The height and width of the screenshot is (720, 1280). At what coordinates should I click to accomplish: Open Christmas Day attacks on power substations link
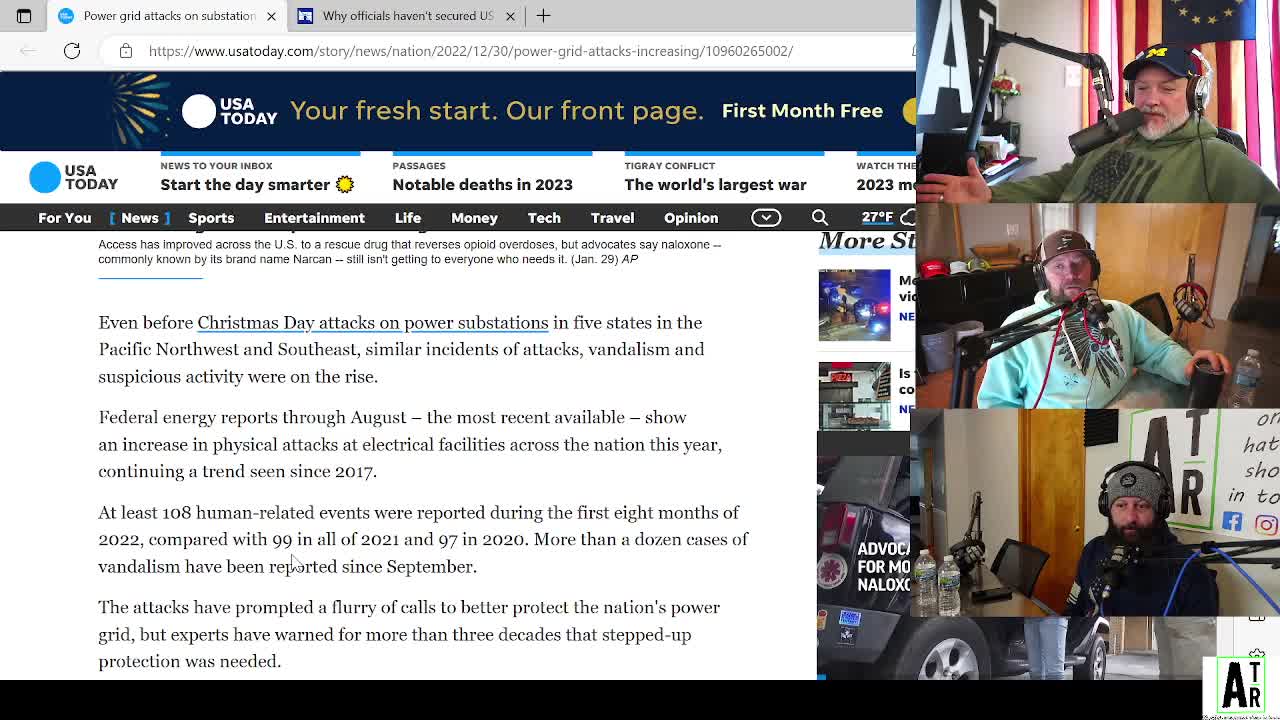(x=373, y=323)
